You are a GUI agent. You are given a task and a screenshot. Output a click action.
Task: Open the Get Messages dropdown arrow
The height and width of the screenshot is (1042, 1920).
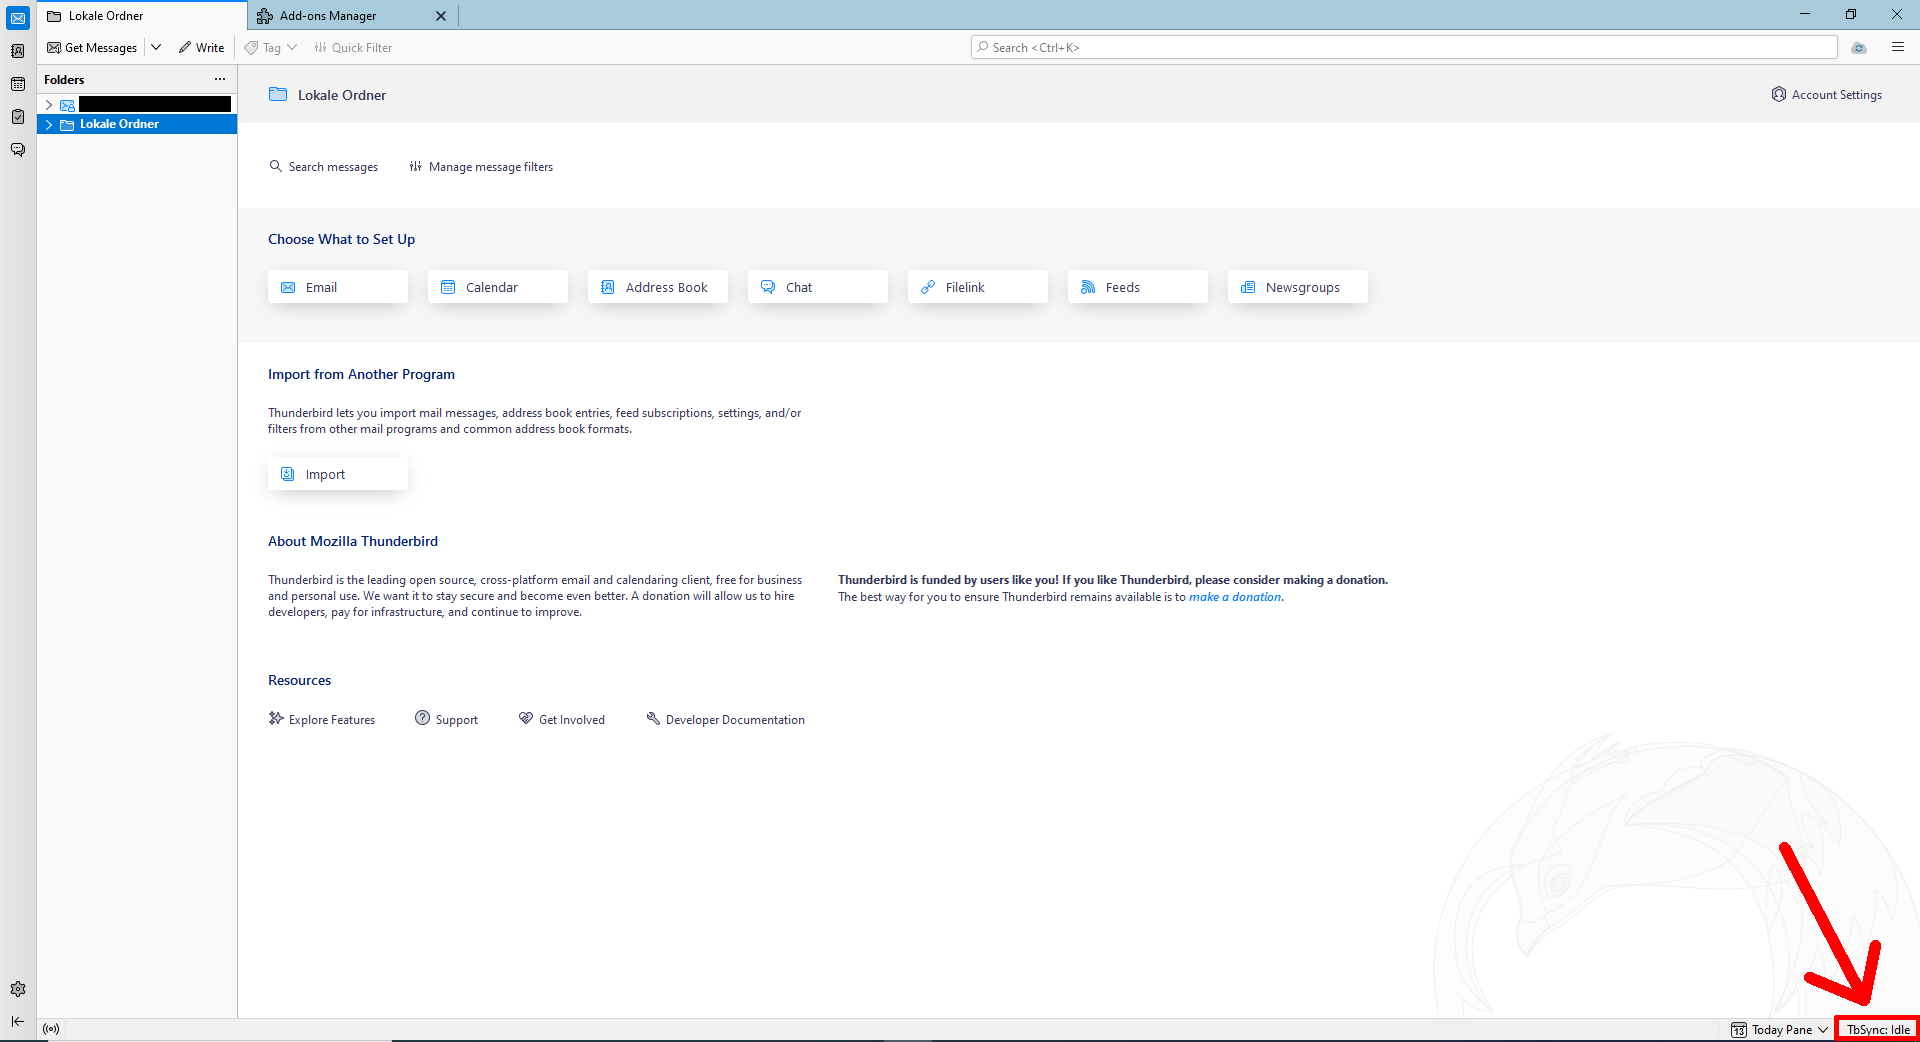(x=156, y=47)
